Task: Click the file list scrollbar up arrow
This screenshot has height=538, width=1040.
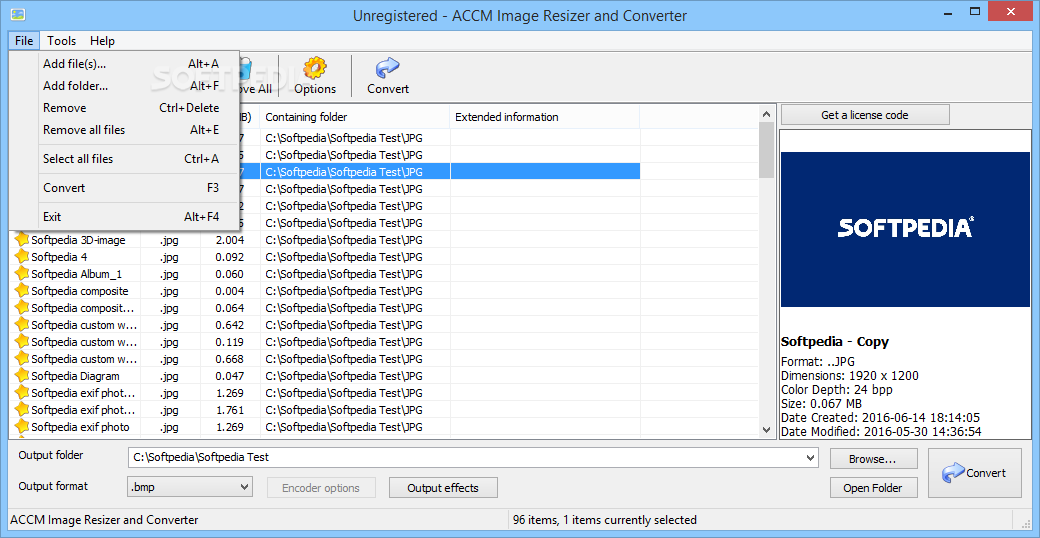Action: 767,113
